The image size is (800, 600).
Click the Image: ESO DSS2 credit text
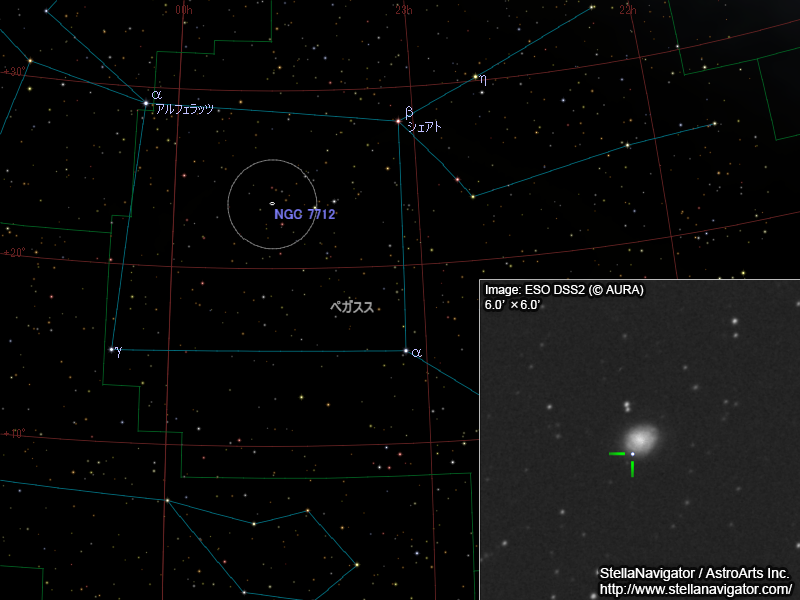tap(564, 290)
